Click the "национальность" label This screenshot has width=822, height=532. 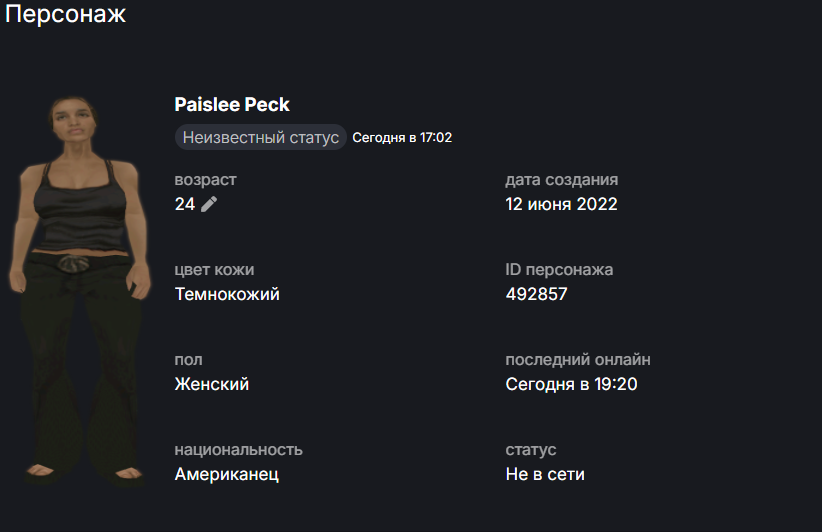[x=238, y=450]
